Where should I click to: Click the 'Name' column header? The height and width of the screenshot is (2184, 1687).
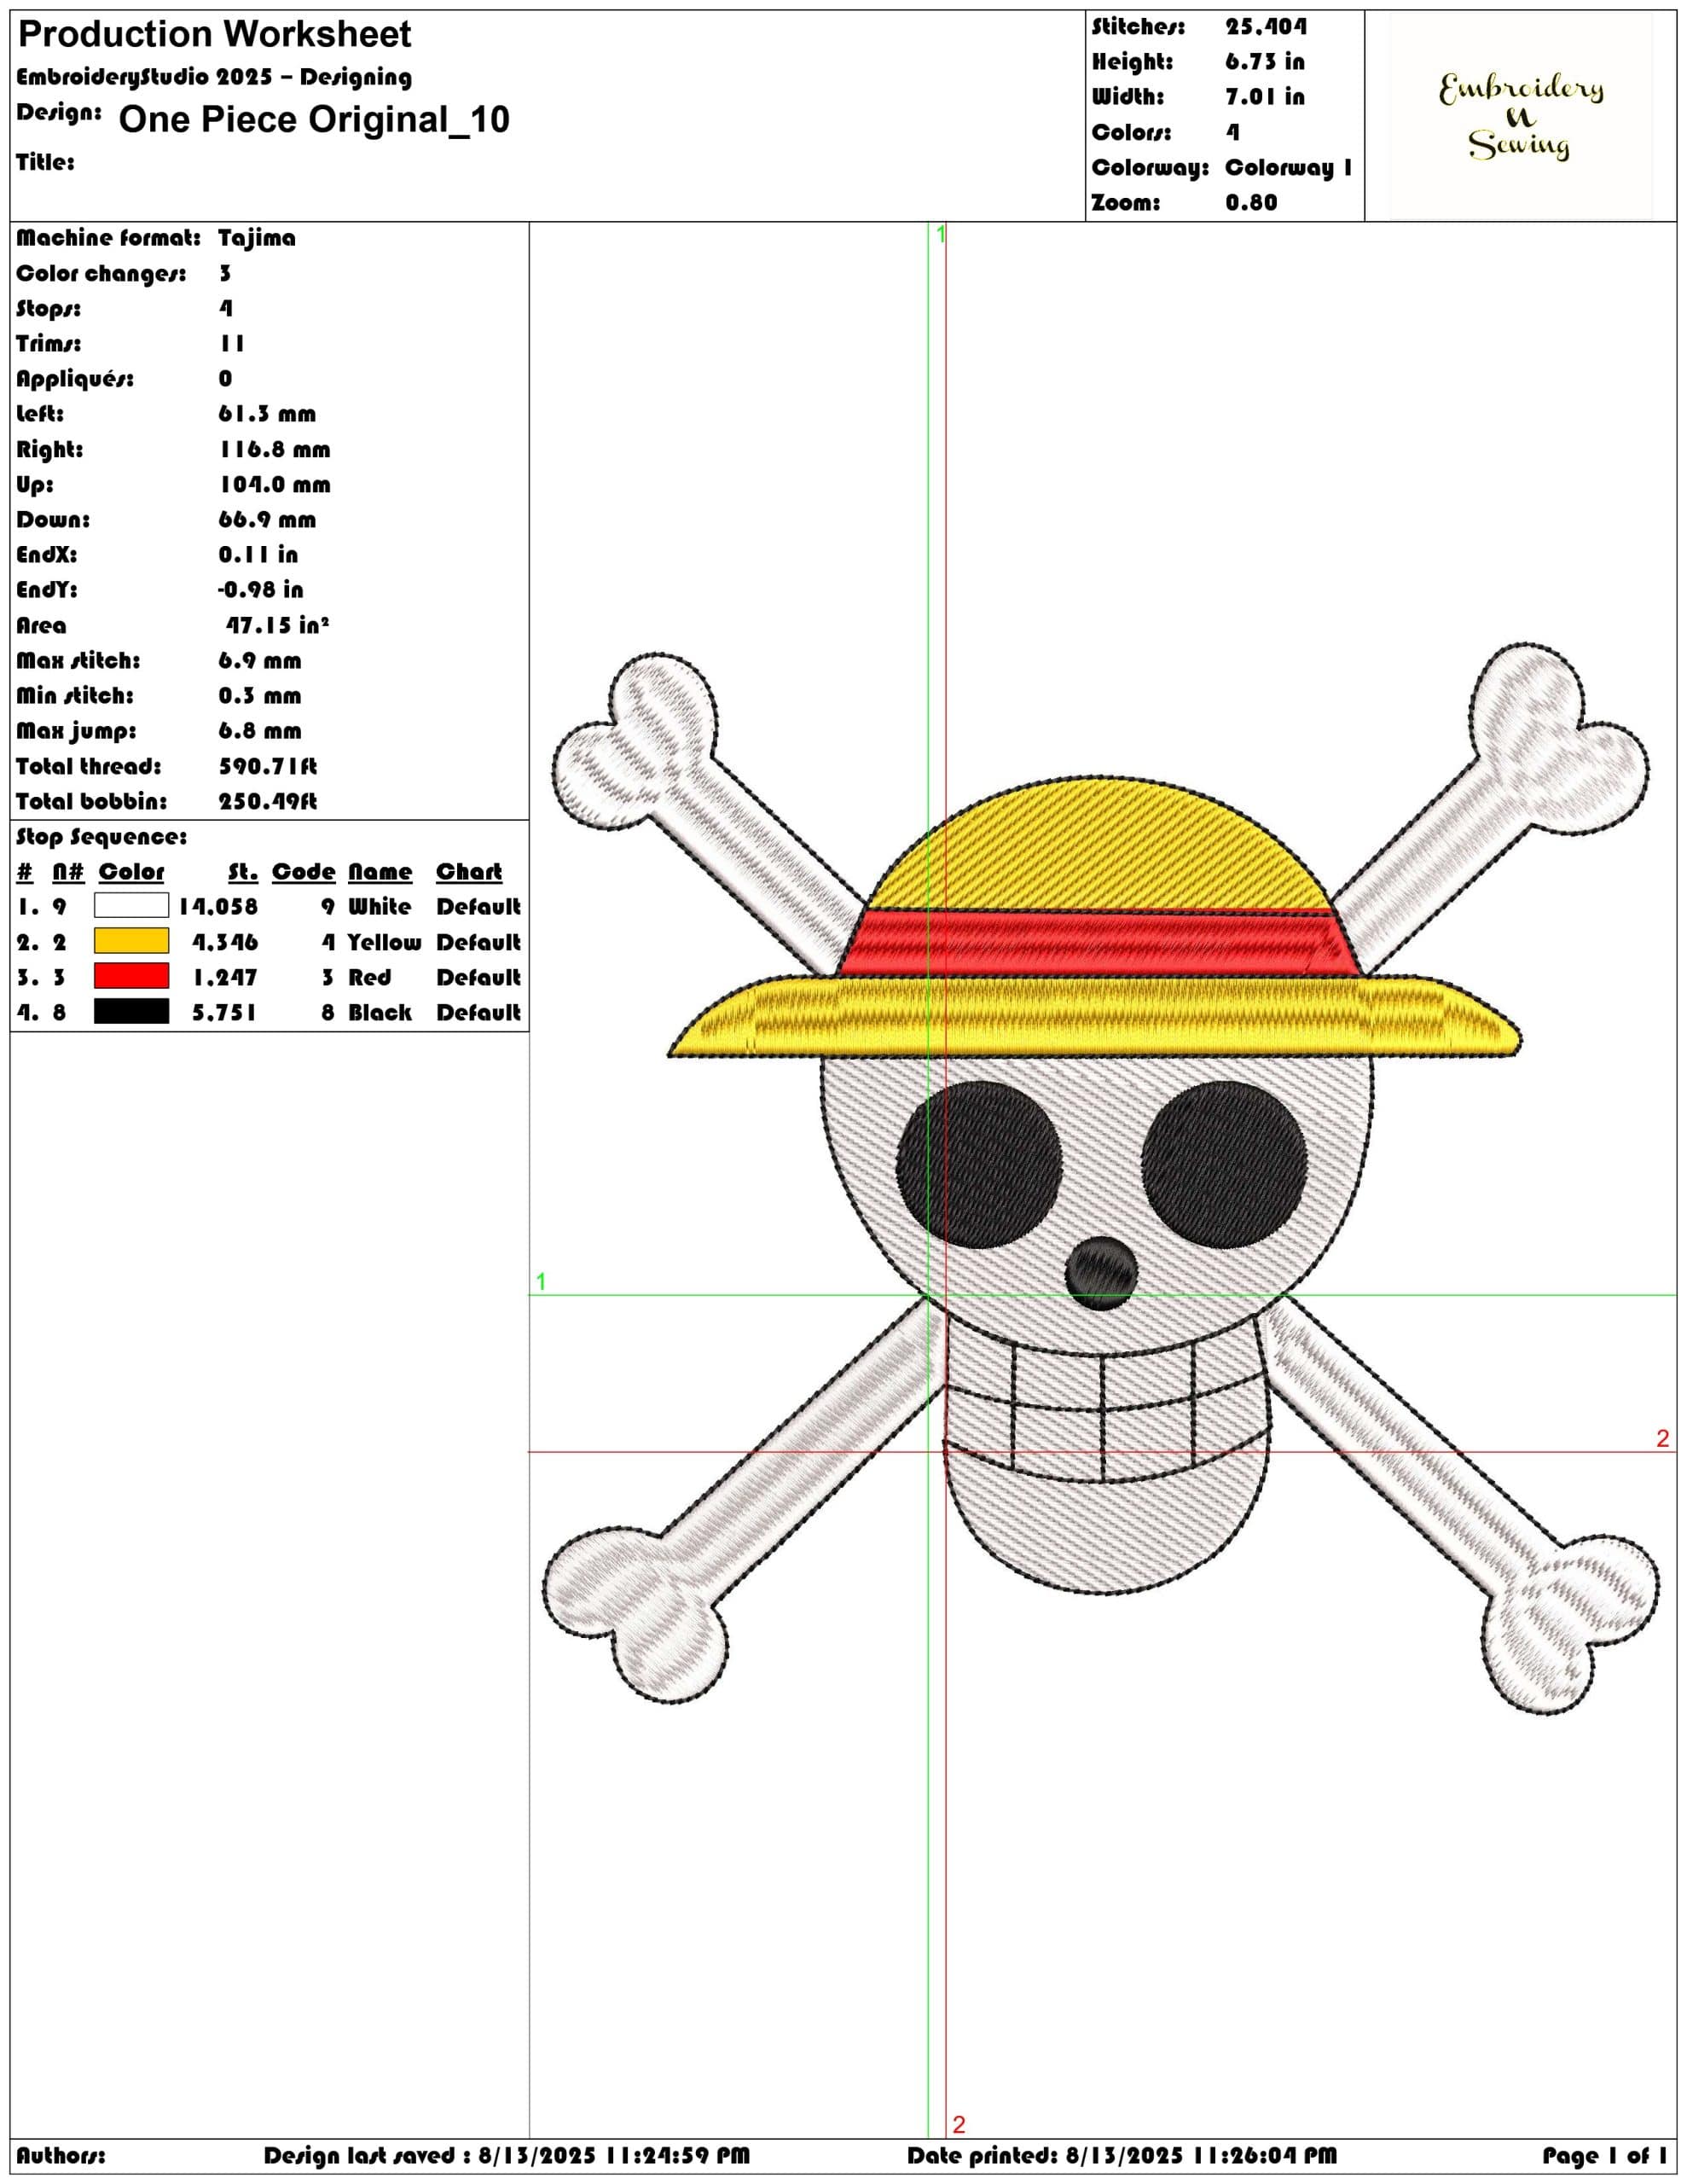coord(380,872)
